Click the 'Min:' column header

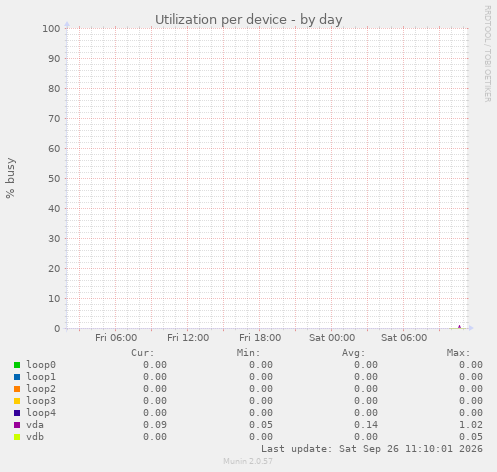(248, 353)
